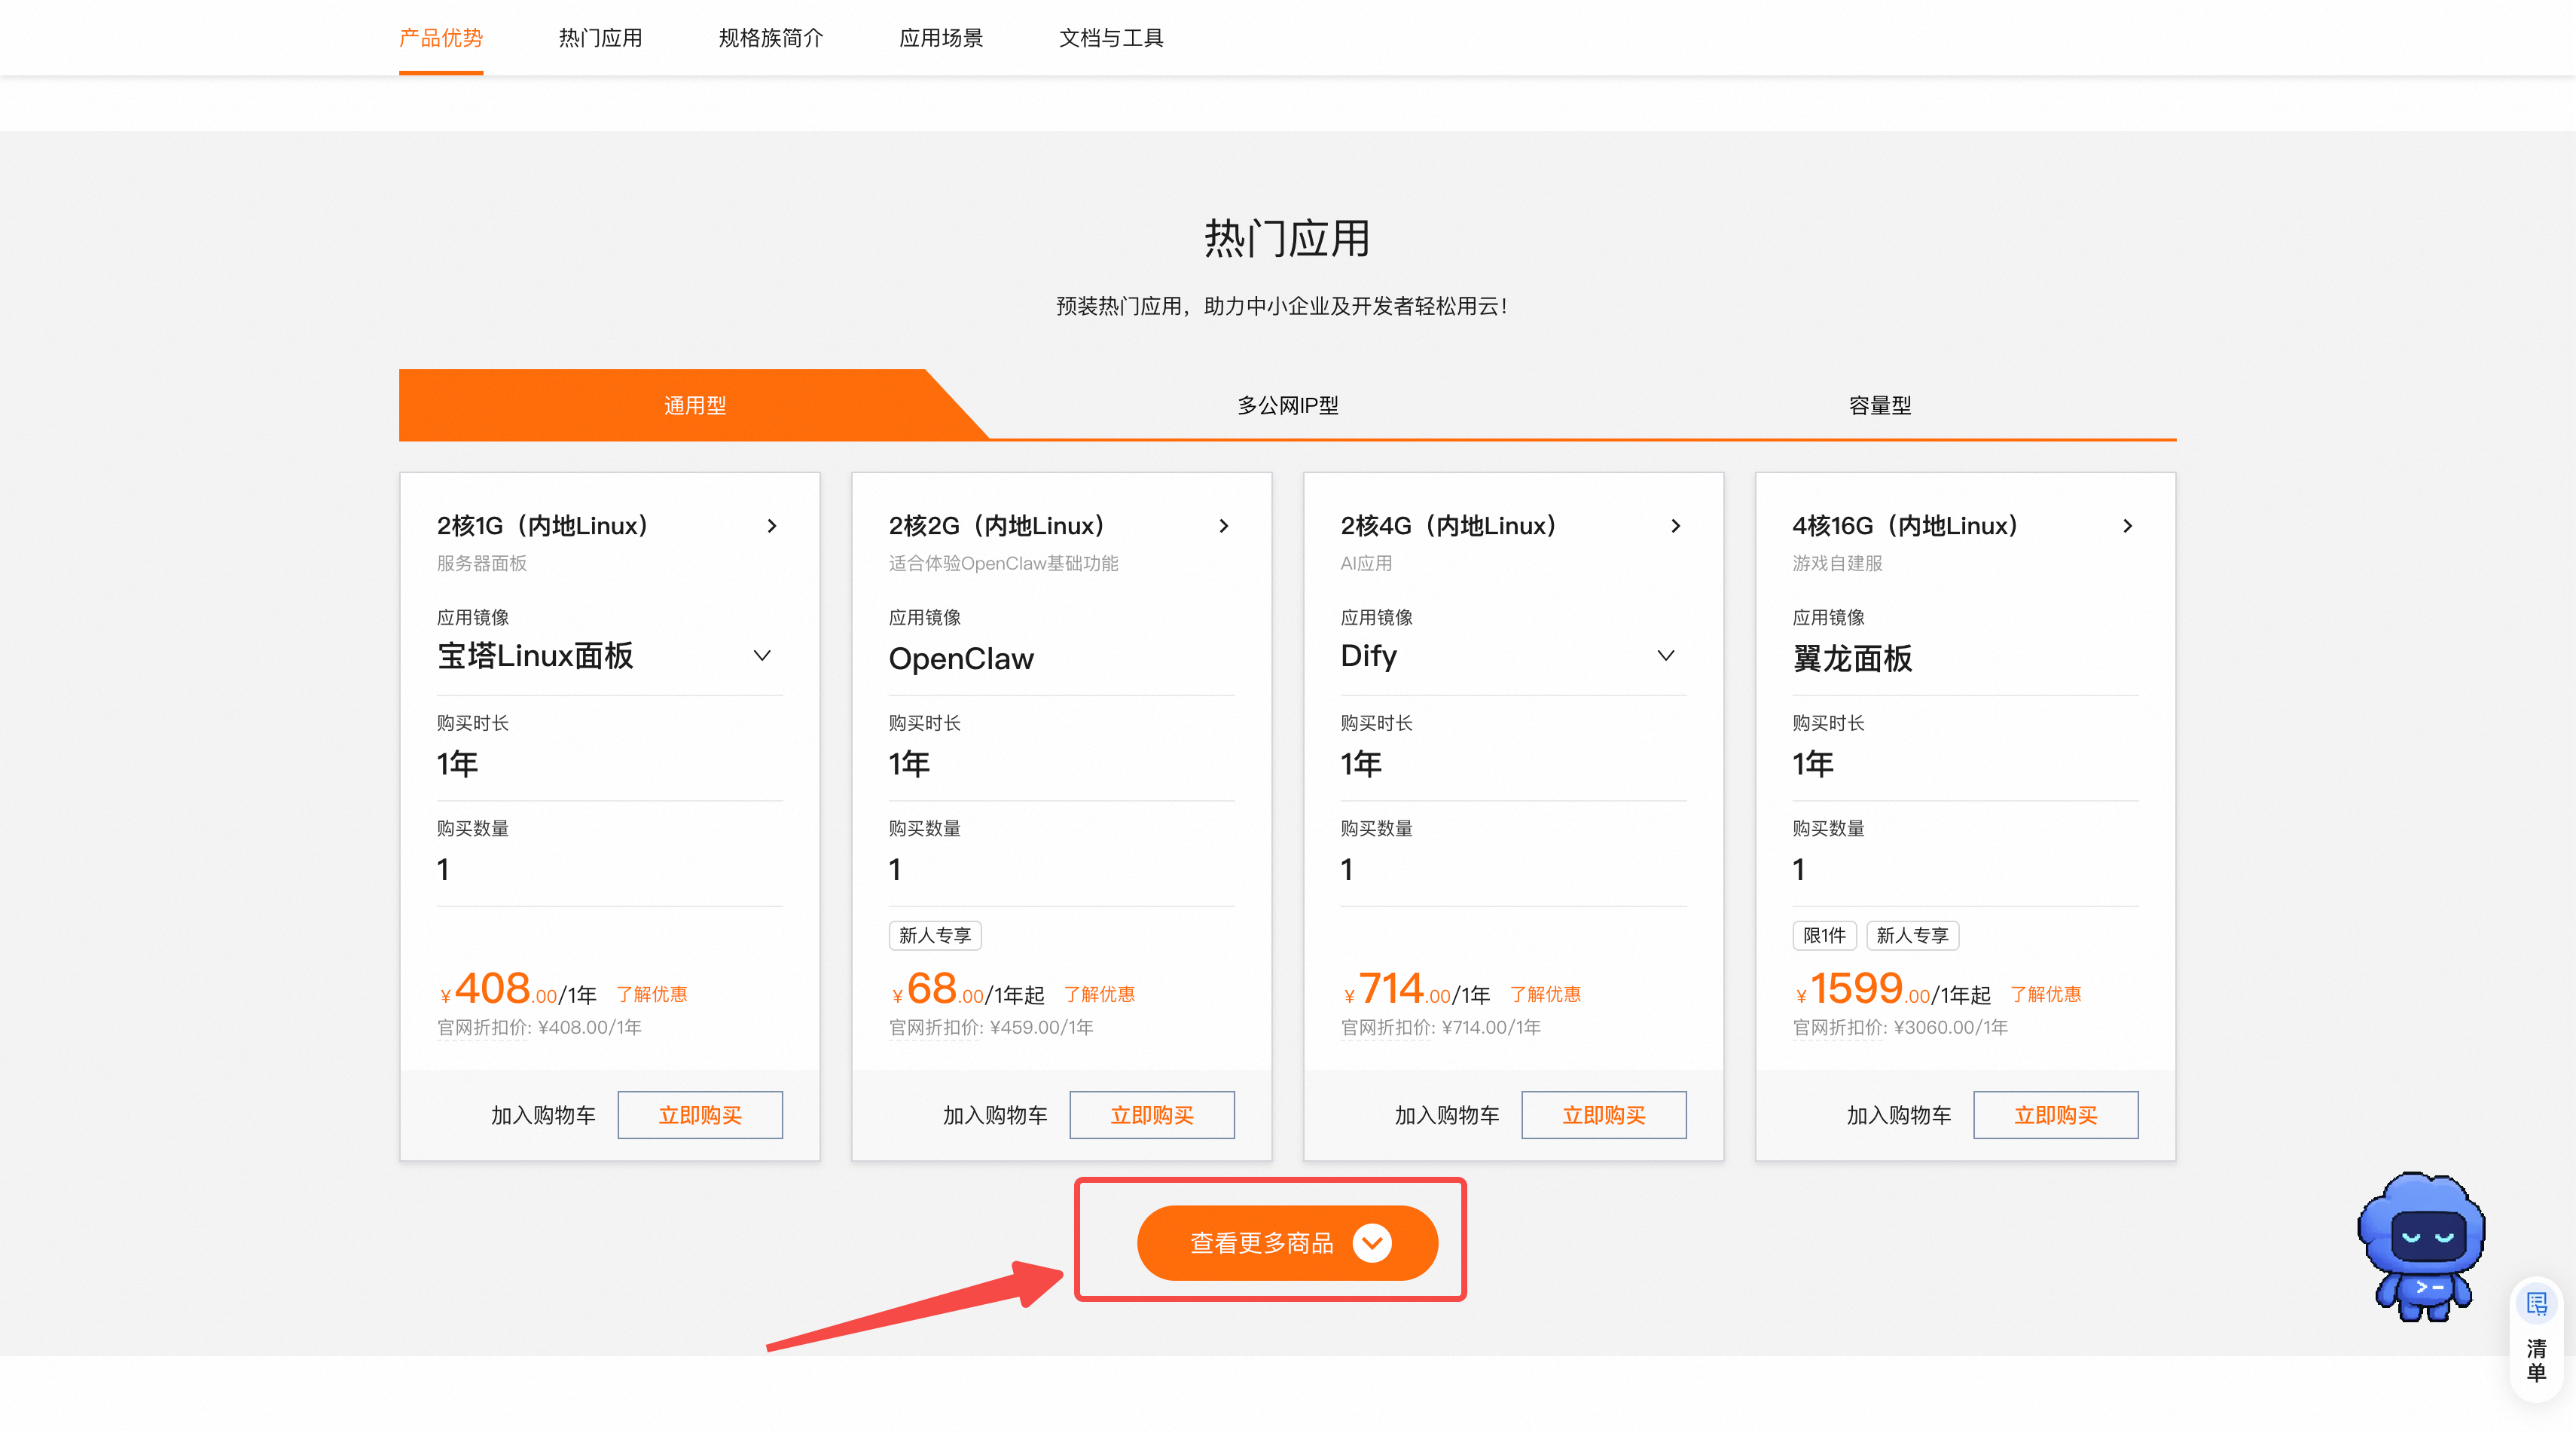Switch to 产品优势 nav tab
The width and height of the screenshot is (2576, 1433).
tap(441, 38)
